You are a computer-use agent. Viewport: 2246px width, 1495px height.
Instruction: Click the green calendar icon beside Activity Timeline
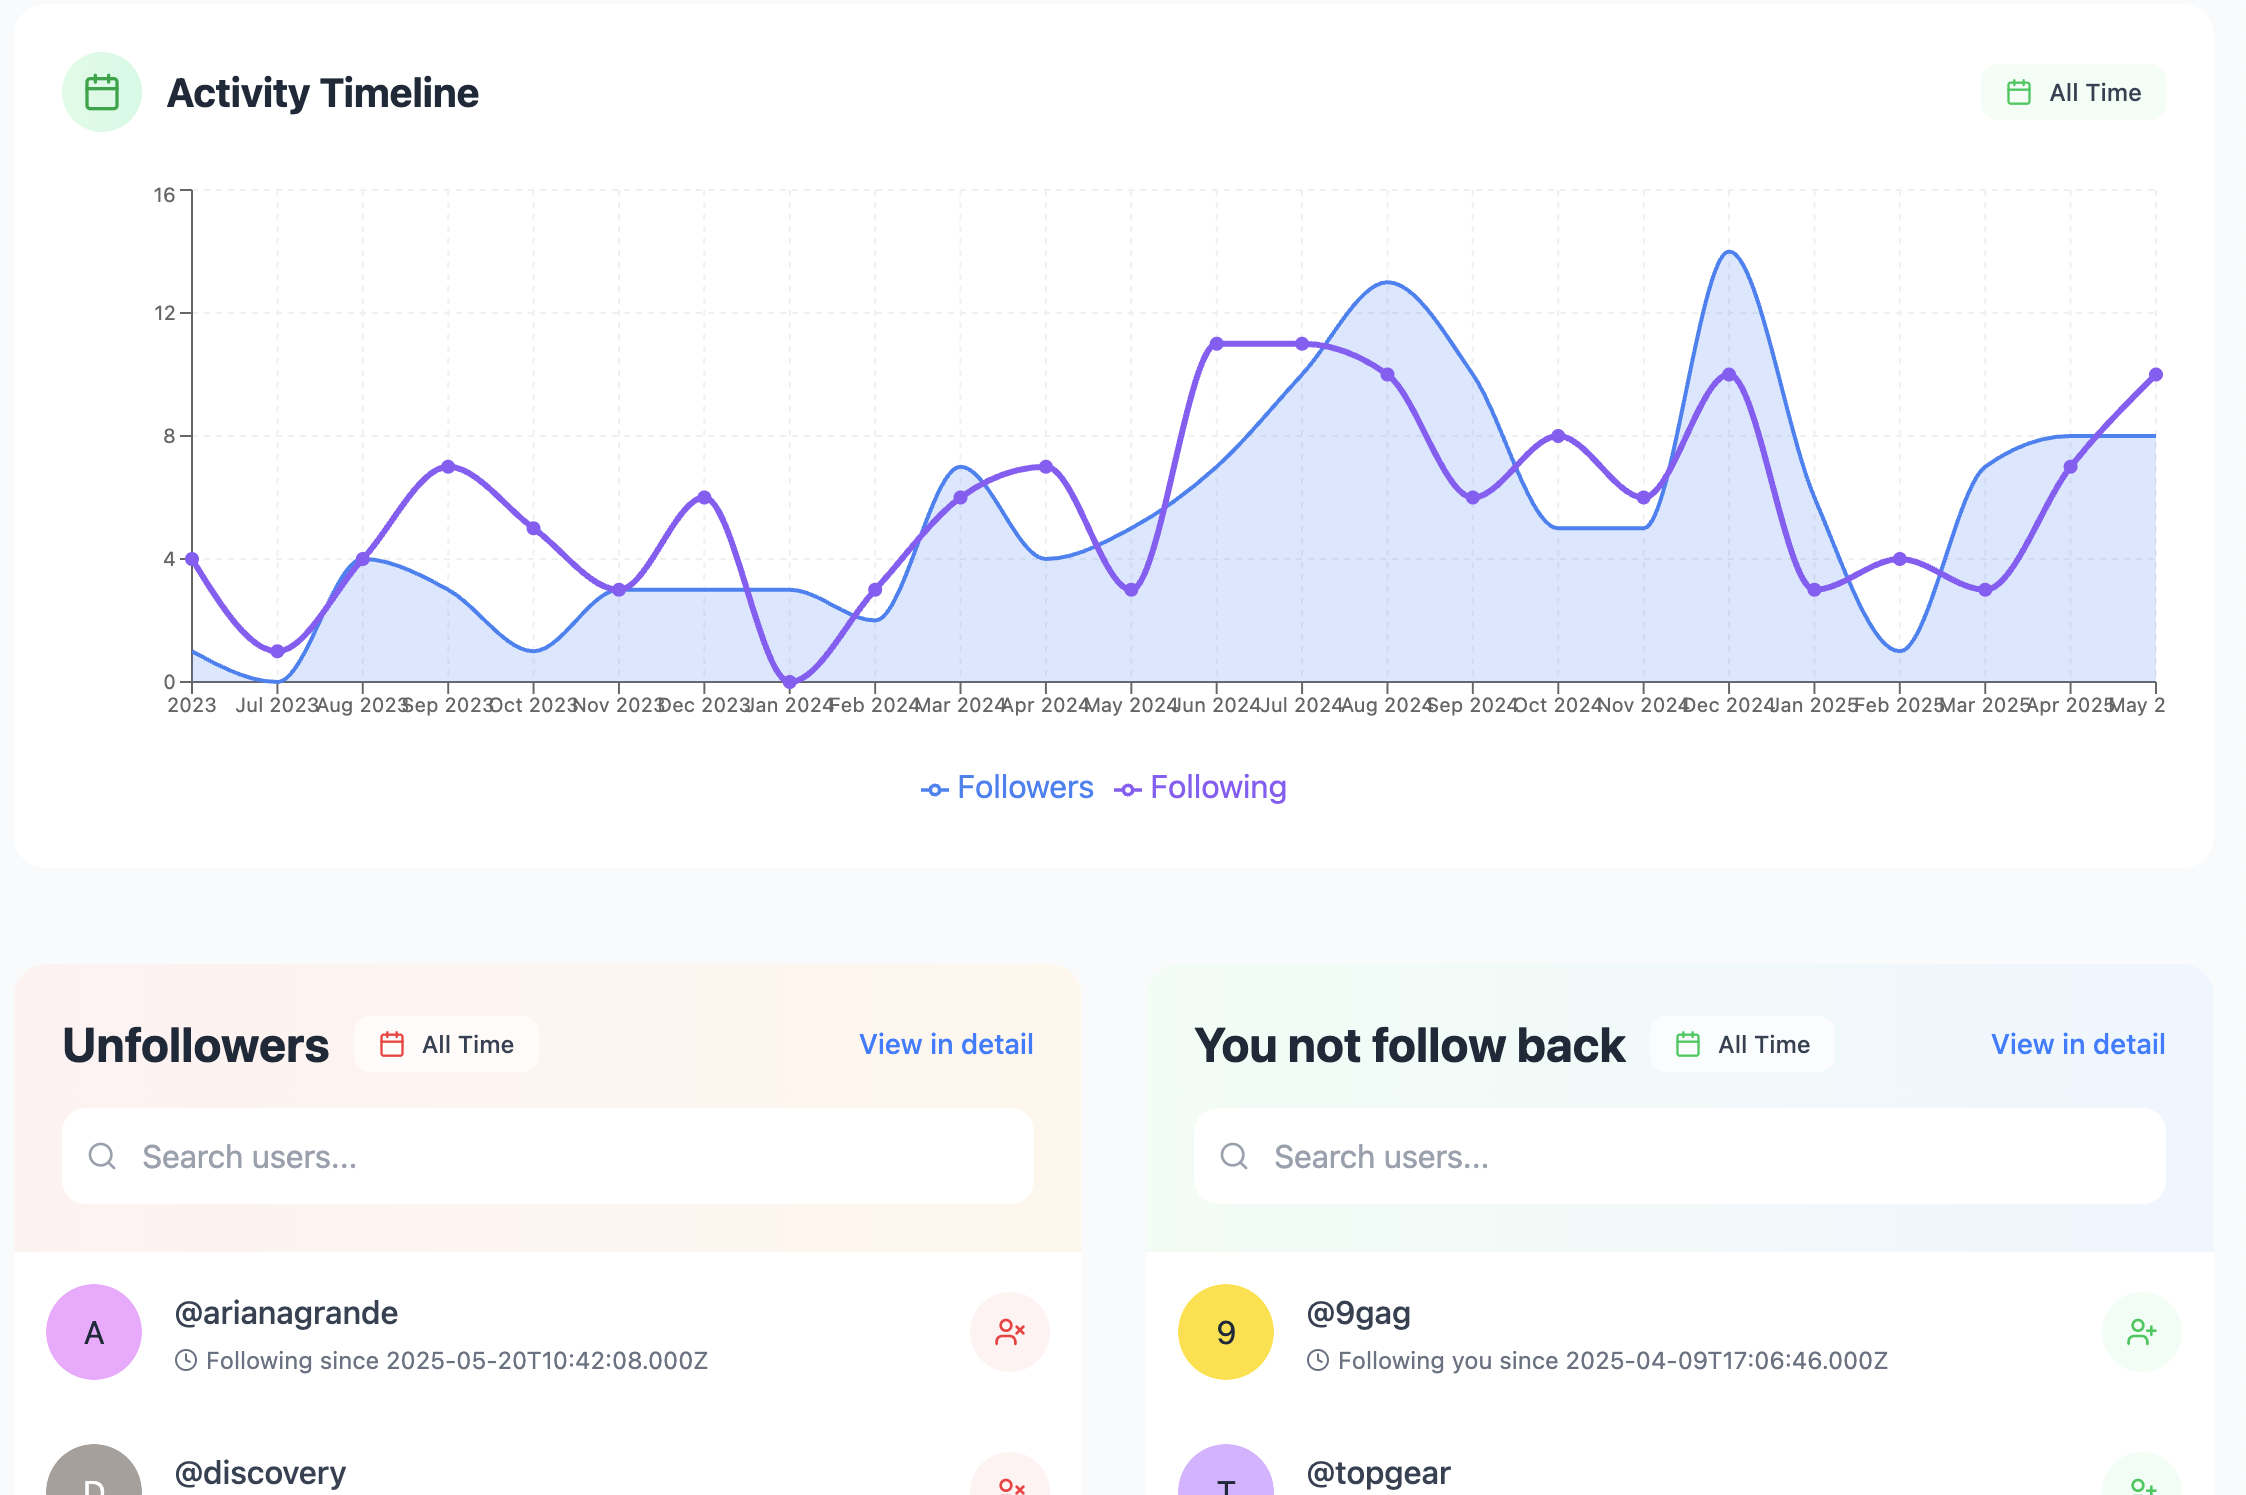coord(101,92)
